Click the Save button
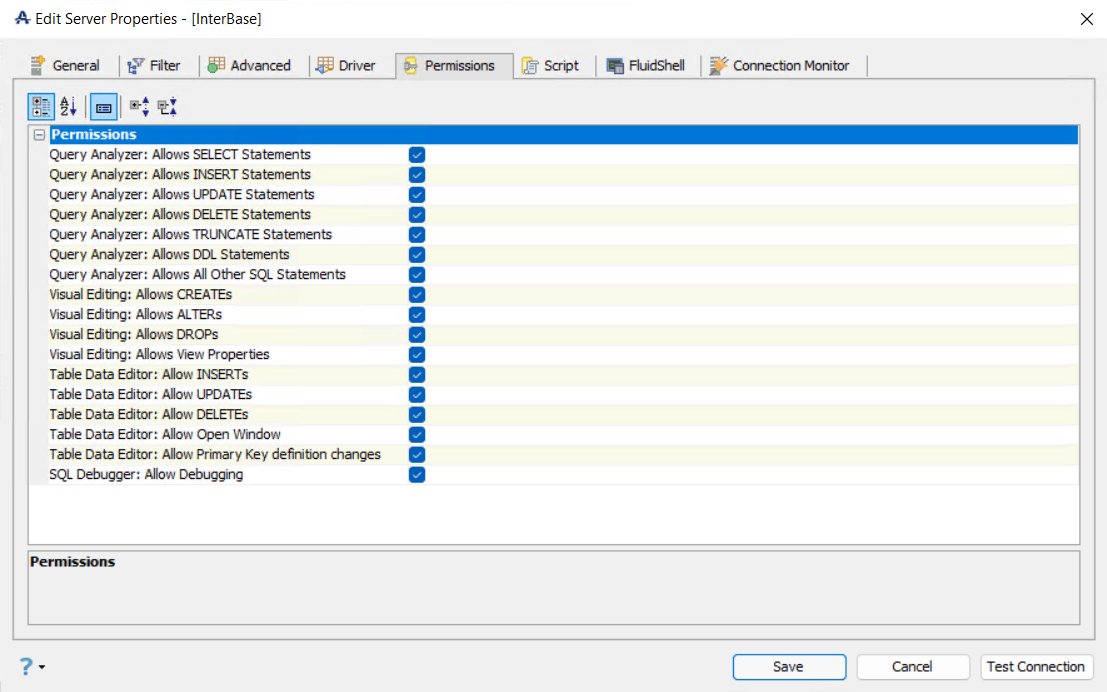The width and height of the screenshot is (1107, 692). point(789,667)
